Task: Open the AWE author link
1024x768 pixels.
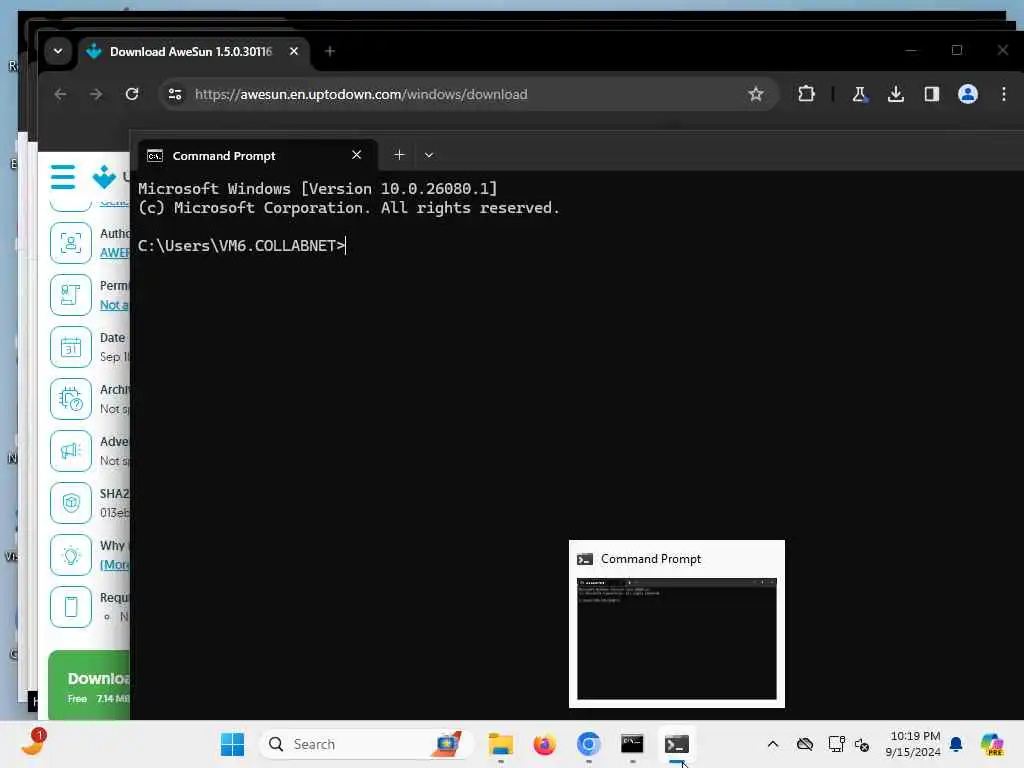Action: tap(115, 253)
